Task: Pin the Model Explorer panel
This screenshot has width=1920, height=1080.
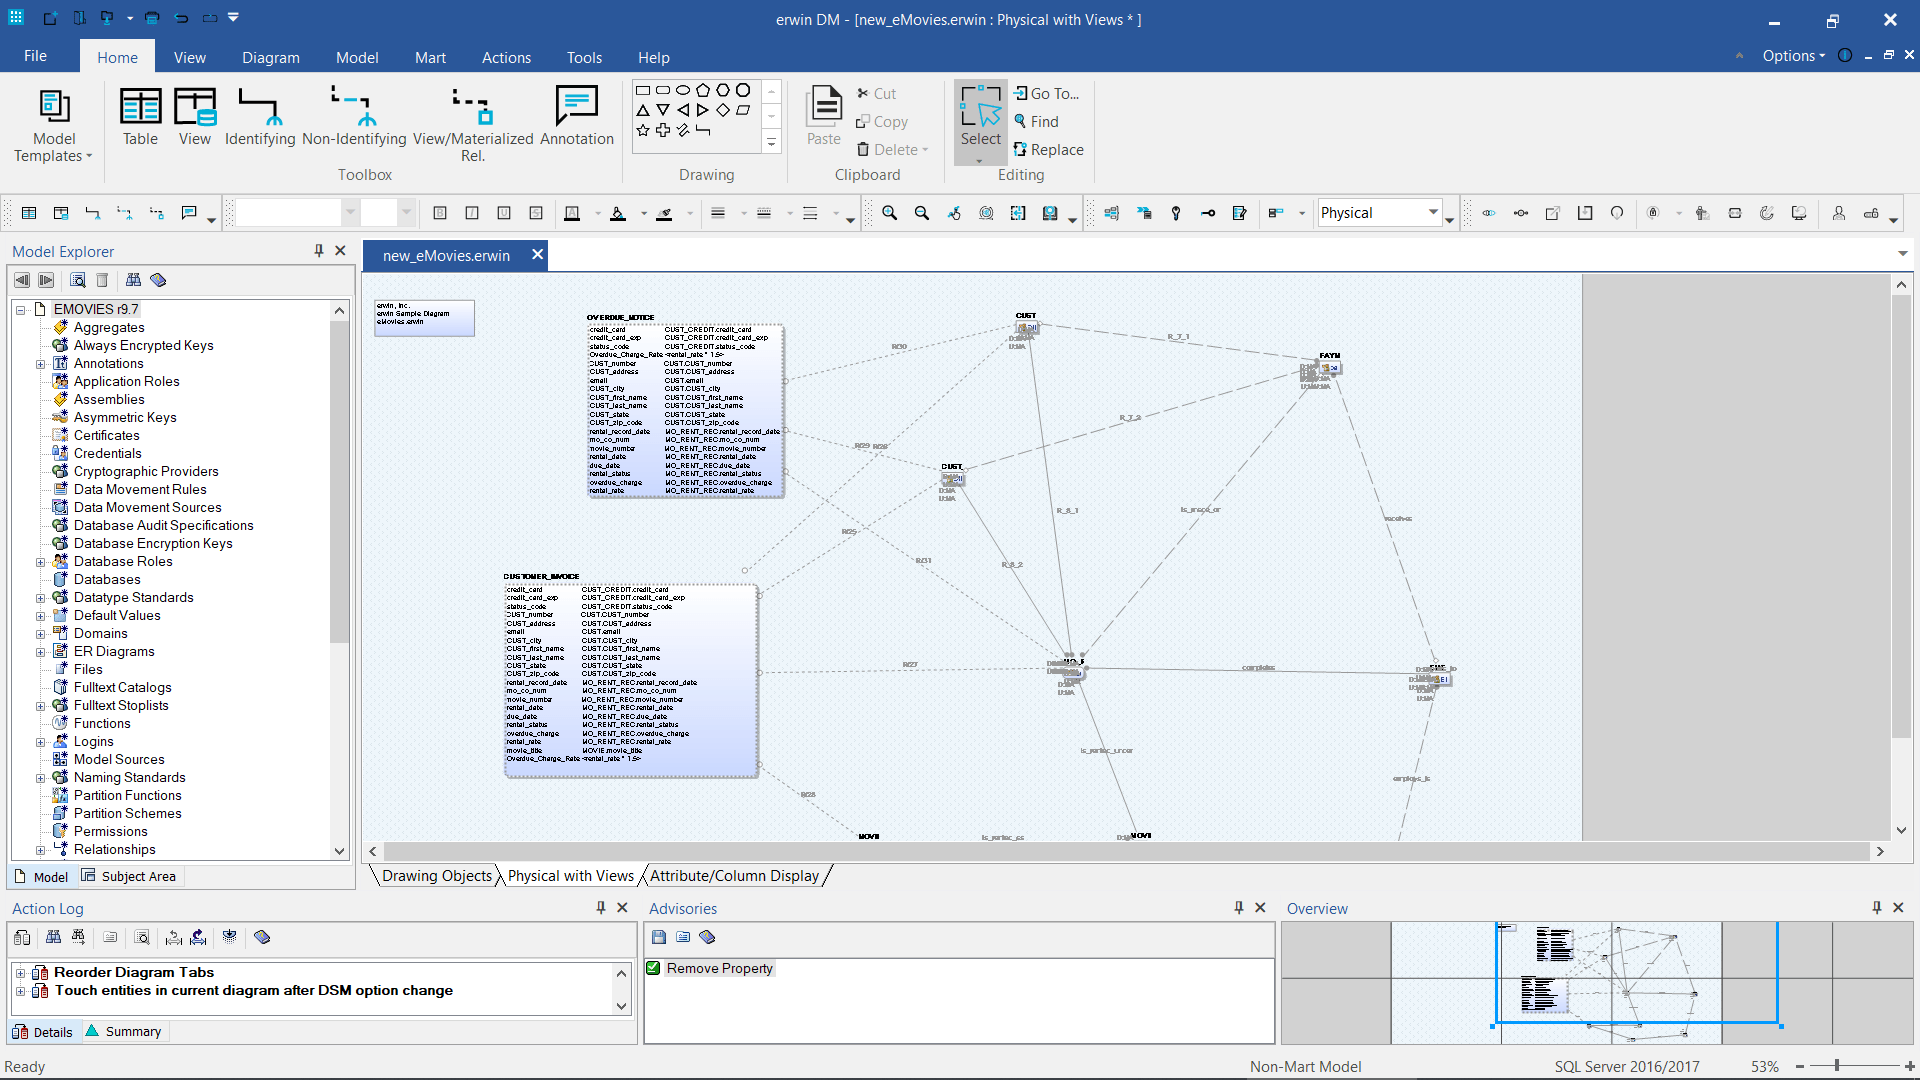Action: [x=319, y=251]
